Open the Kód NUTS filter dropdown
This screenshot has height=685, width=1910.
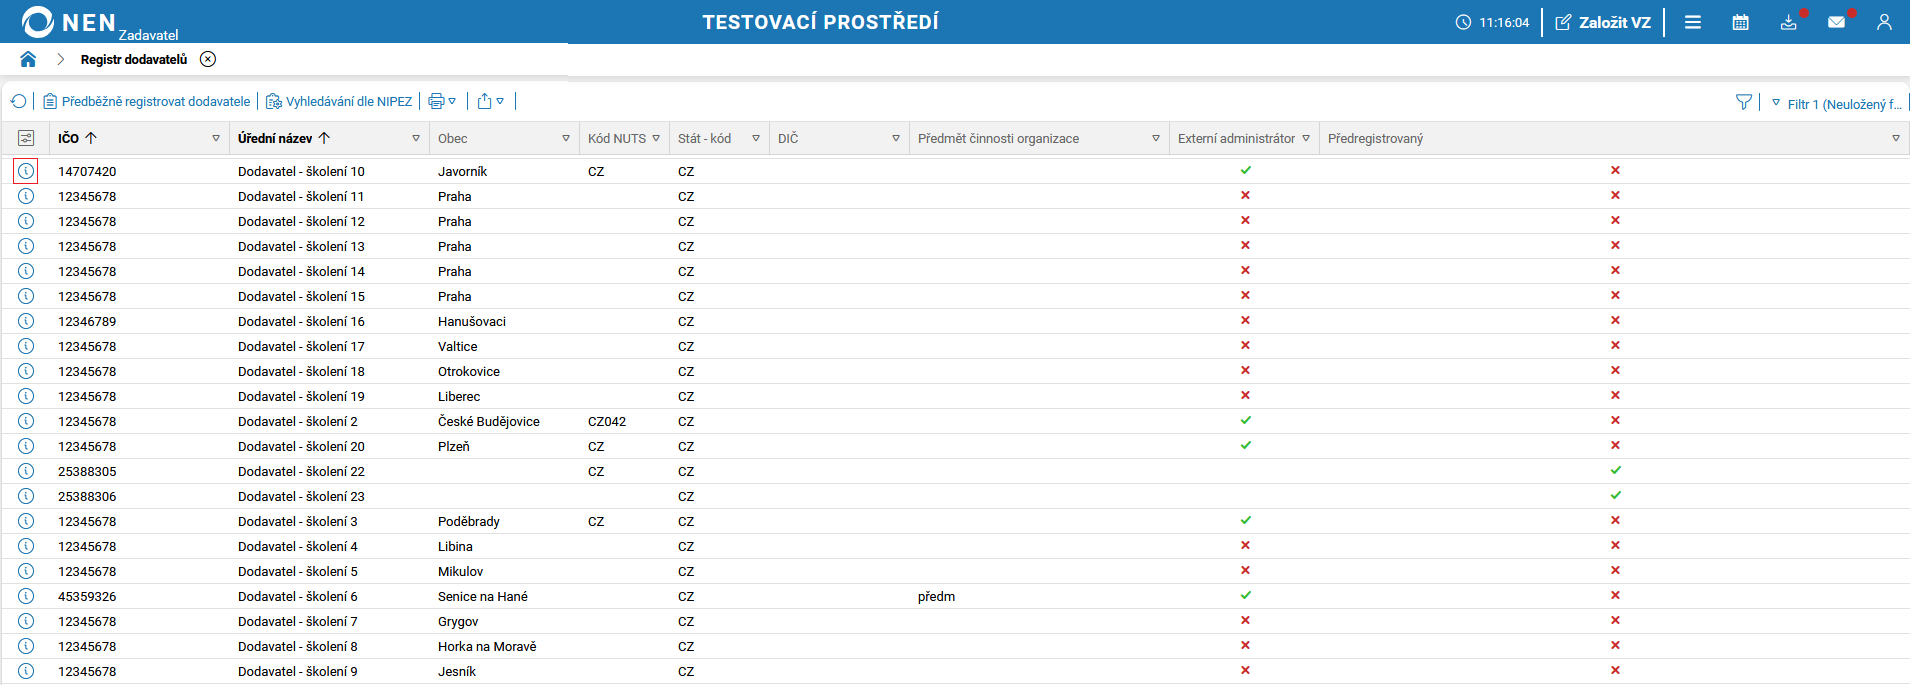[x=656, y=138]
